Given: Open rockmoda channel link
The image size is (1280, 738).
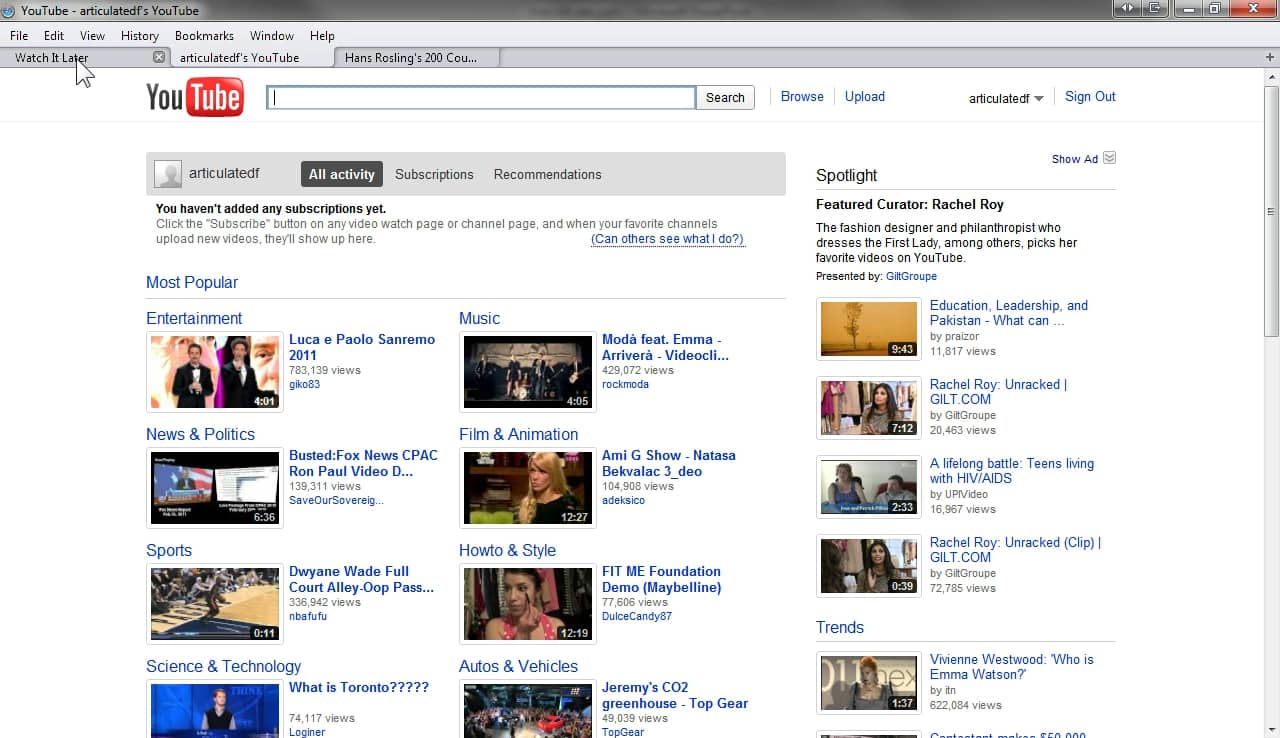Looking at the screenshot, I should click(625, 384).
